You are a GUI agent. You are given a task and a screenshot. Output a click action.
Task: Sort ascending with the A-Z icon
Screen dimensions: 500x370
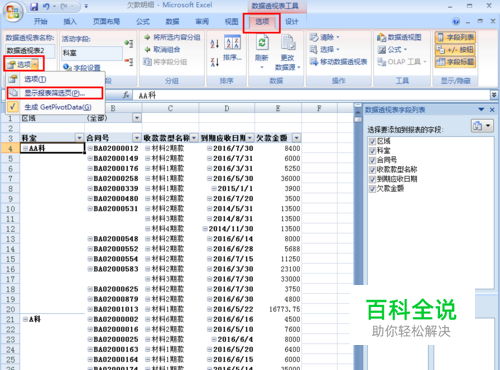(215, 43)
